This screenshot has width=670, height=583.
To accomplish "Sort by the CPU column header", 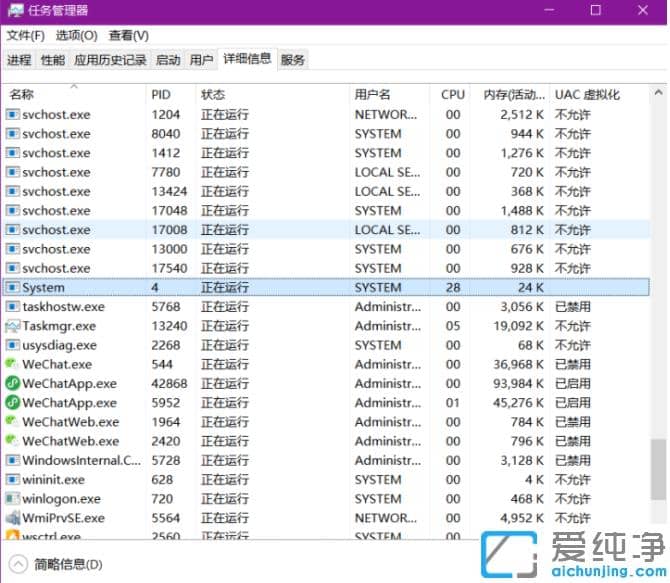I will (x=450, y=94).
